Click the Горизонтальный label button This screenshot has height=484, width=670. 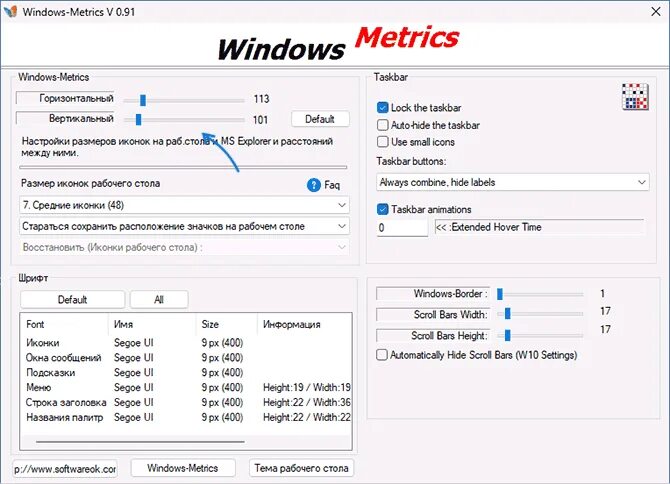pyautogui.click(x=65, y=98)
